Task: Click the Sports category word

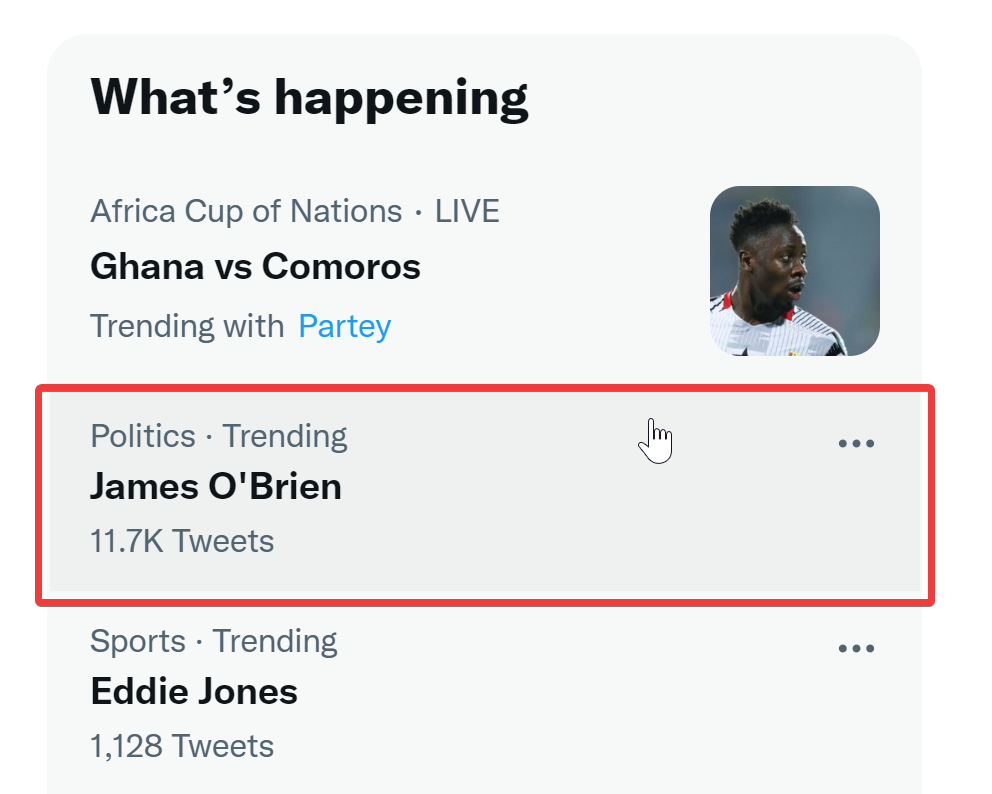Action: click(x=138, y=642)
